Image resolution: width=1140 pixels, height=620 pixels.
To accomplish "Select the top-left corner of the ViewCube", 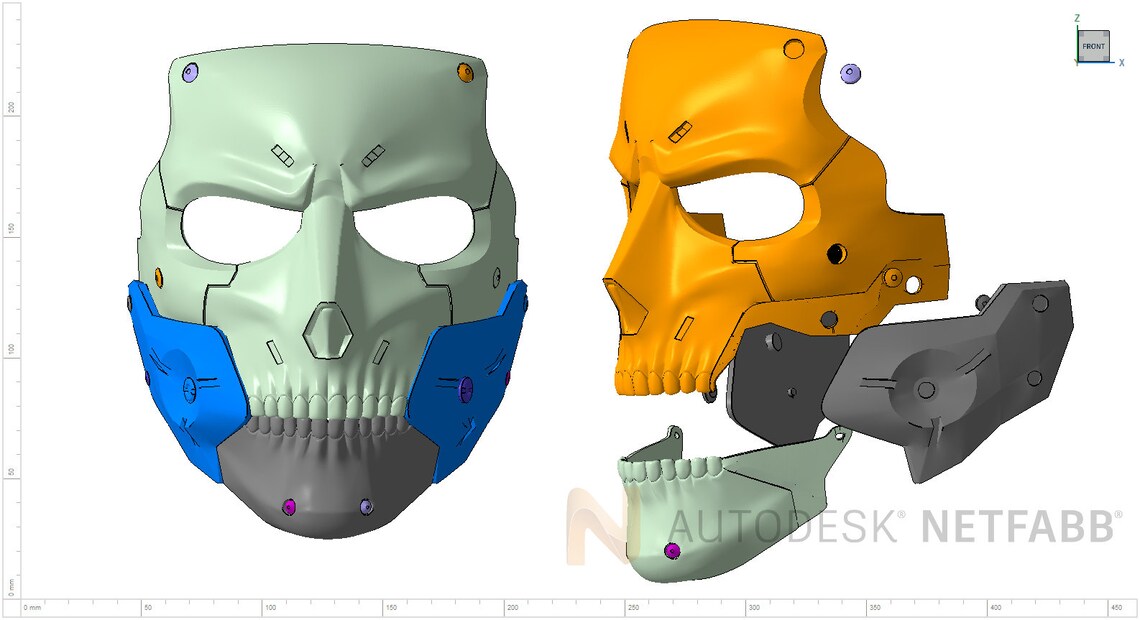I will pos(1081,33).
